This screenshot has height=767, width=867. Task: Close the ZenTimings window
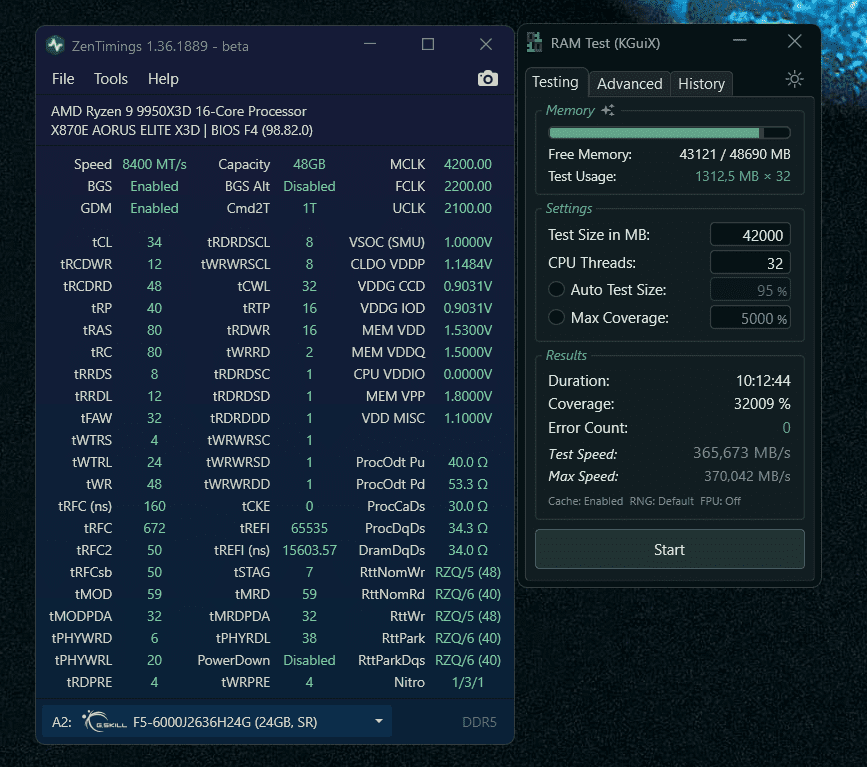[485, 44]
